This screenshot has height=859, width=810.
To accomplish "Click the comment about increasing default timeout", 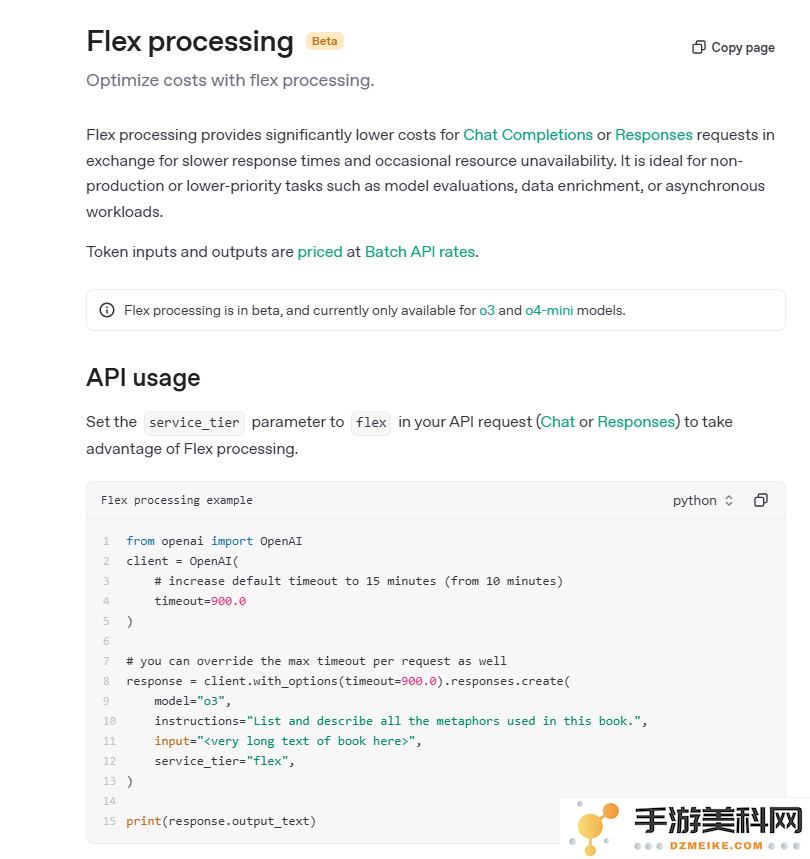I will click(x=359, y=581).
